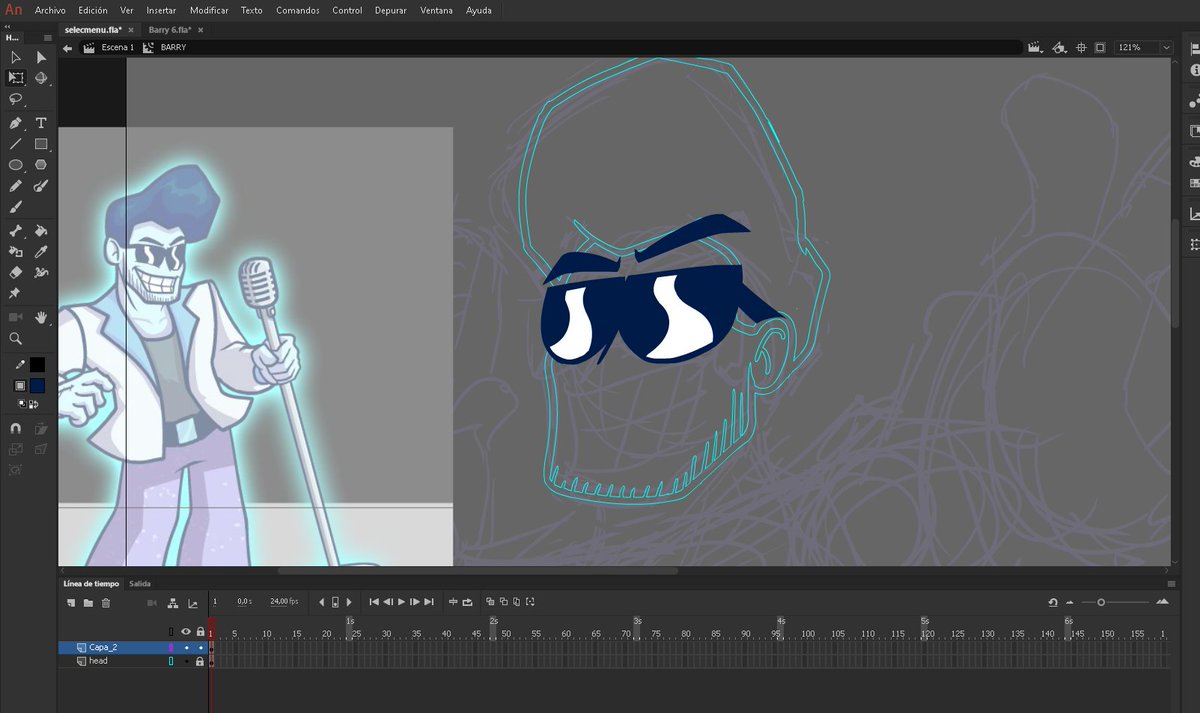Play the timeline animation
1200x713 pixels.
[401, 602]
